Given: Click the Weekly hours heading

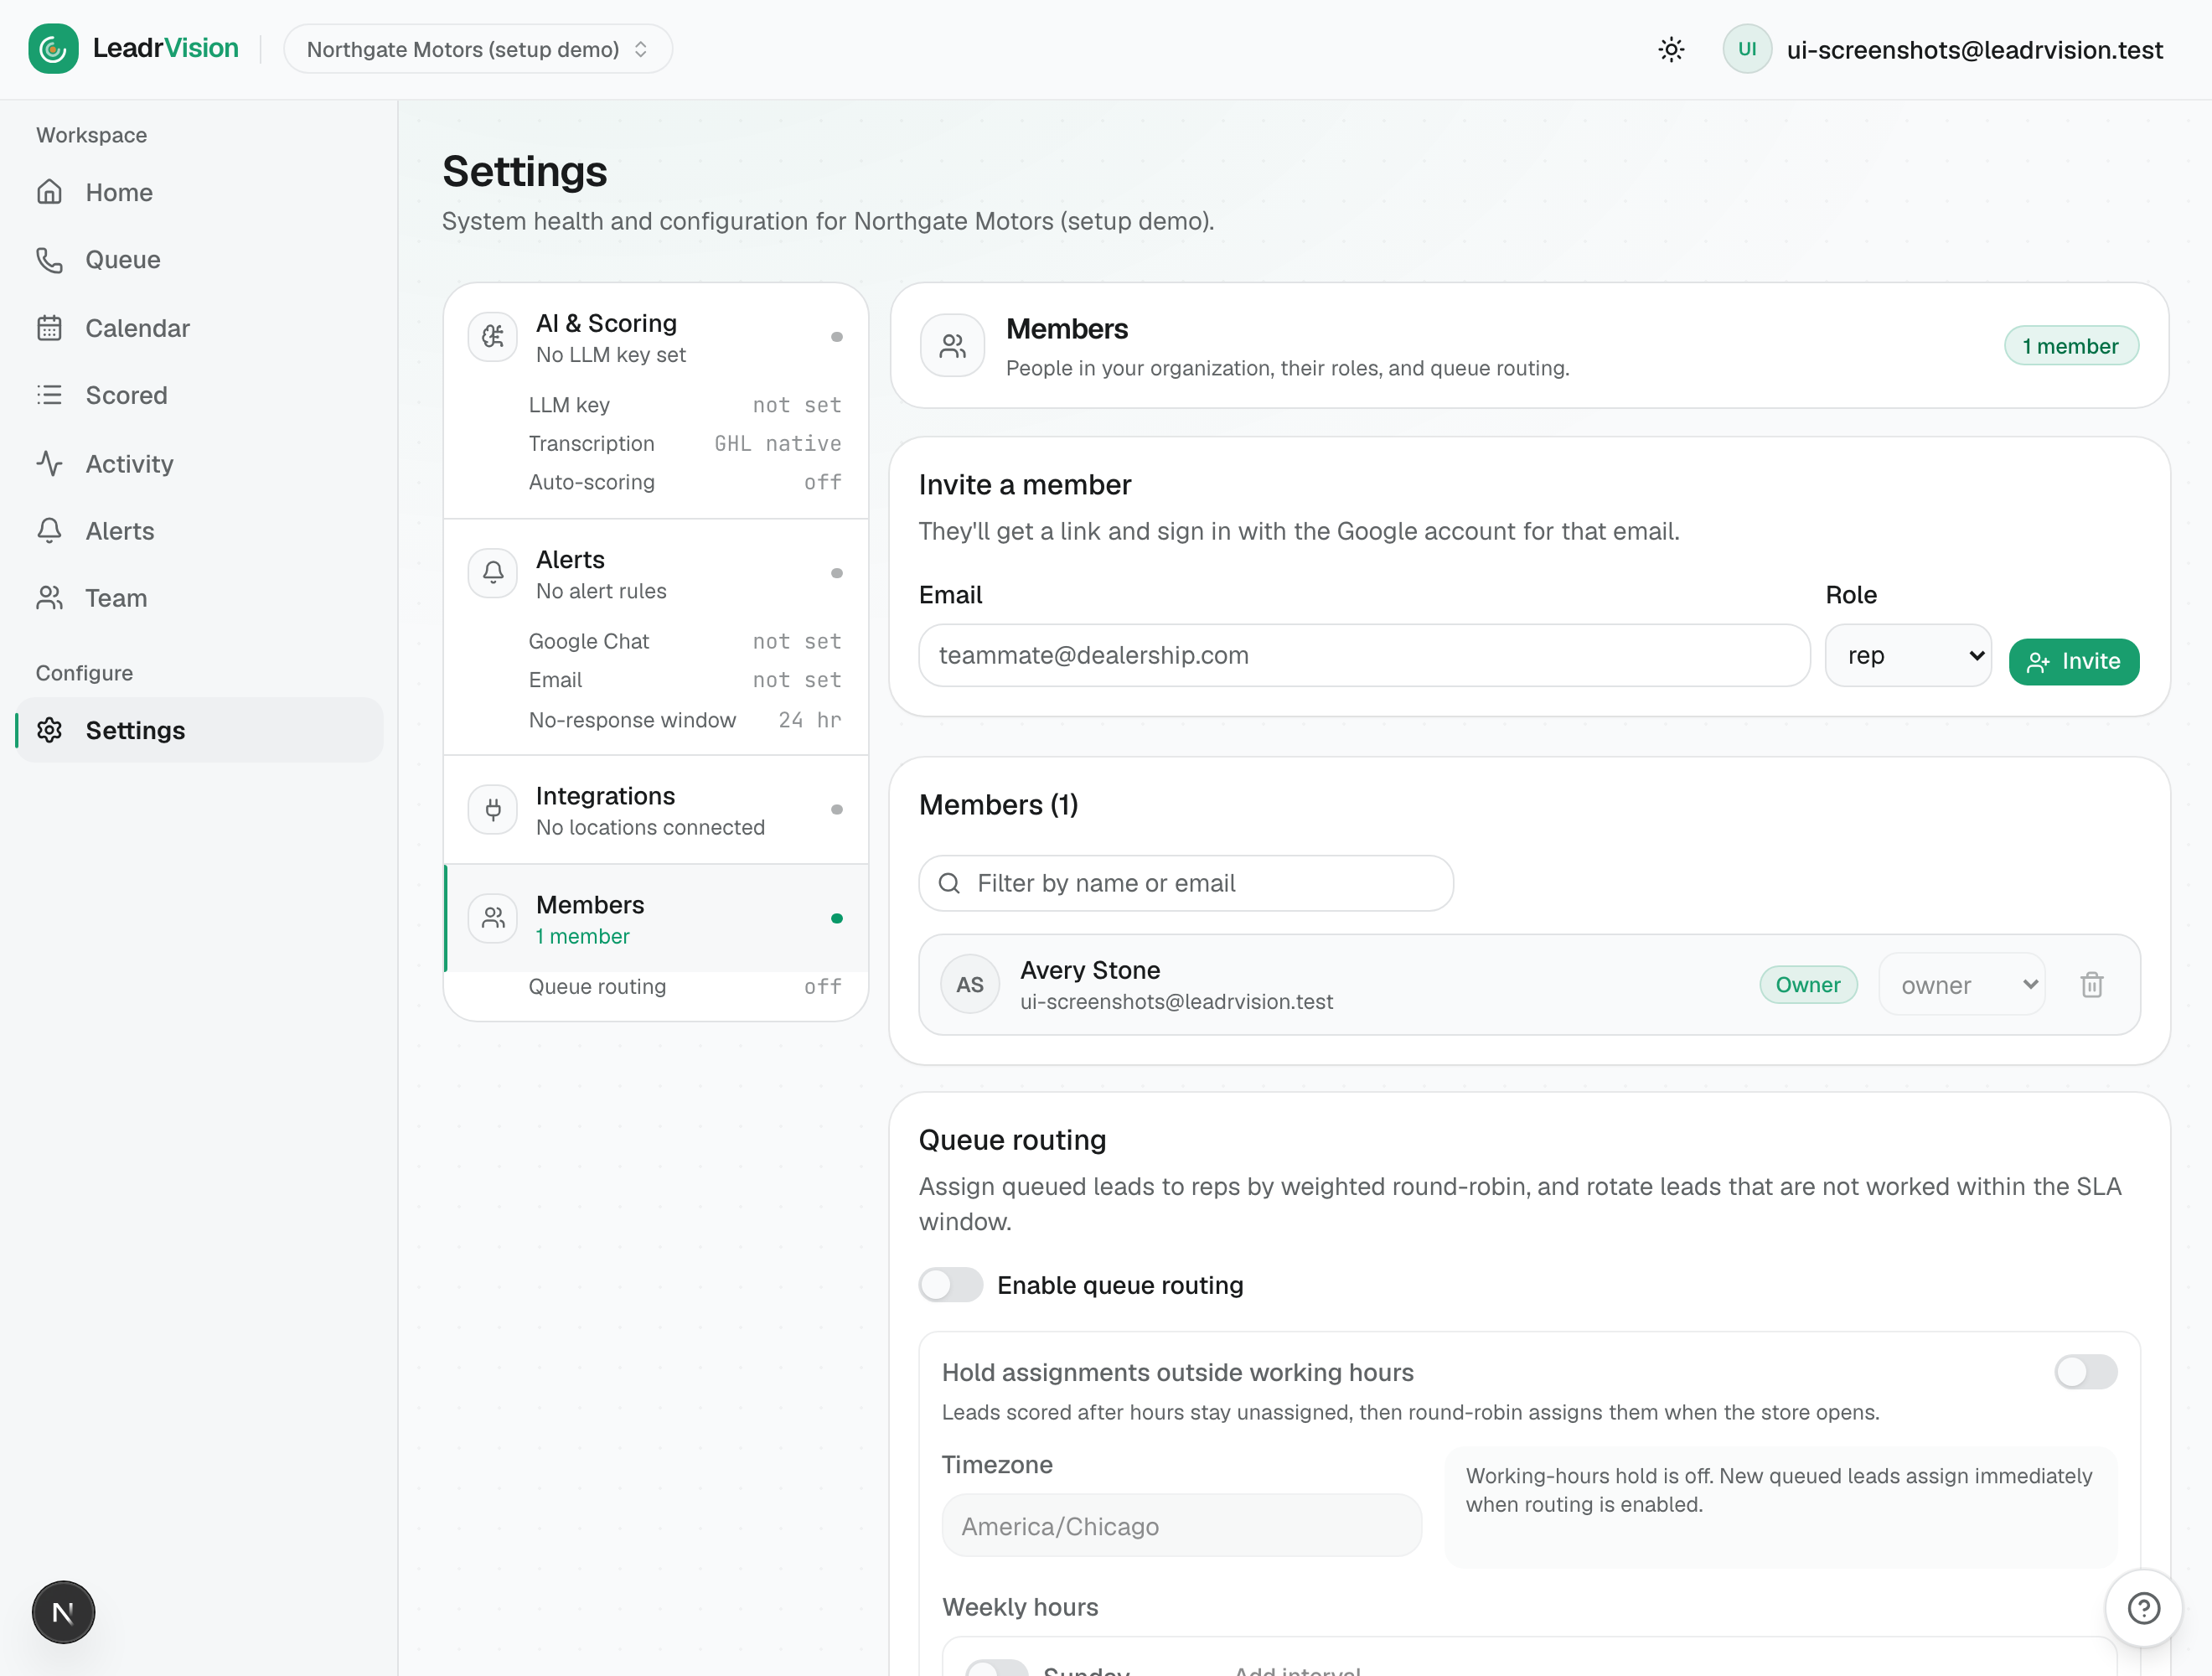Looking at the screenshot, I should (1020, 1606).
